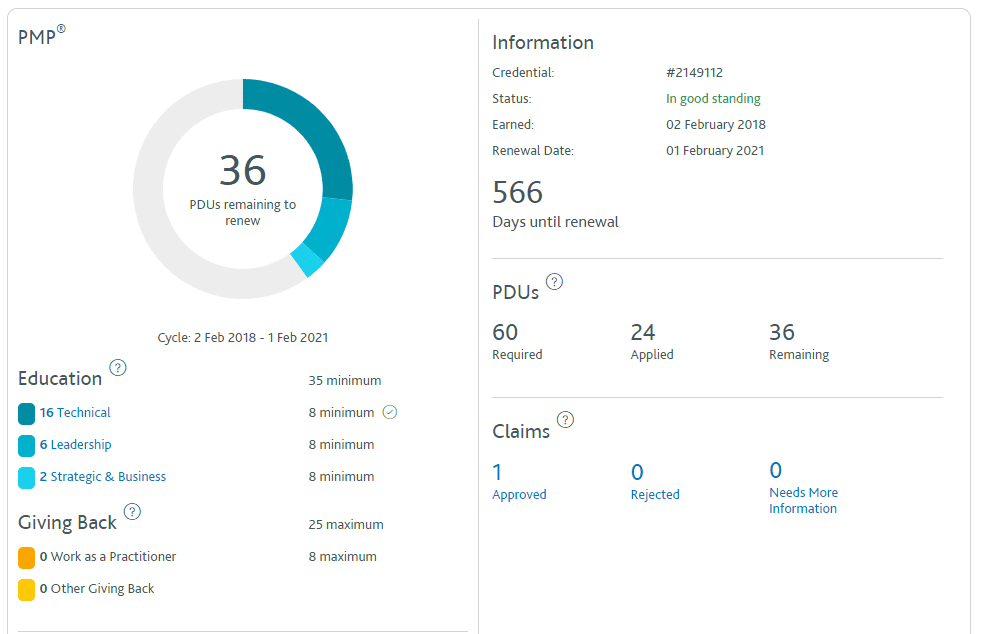Click the earned date 02 February 2018
Image resolution: width=982 pixels, height=634 pixels.
[716, 125]
